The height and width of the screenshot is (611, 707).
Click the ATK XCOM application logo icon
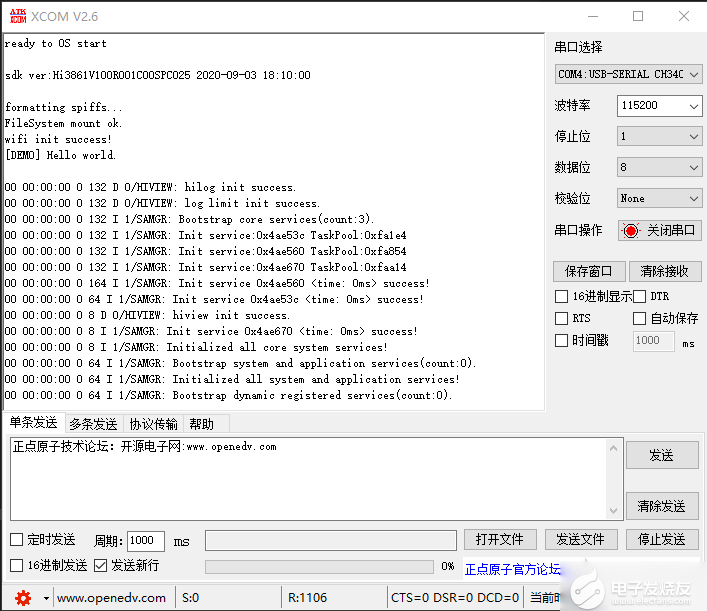[x=18, y=16]
